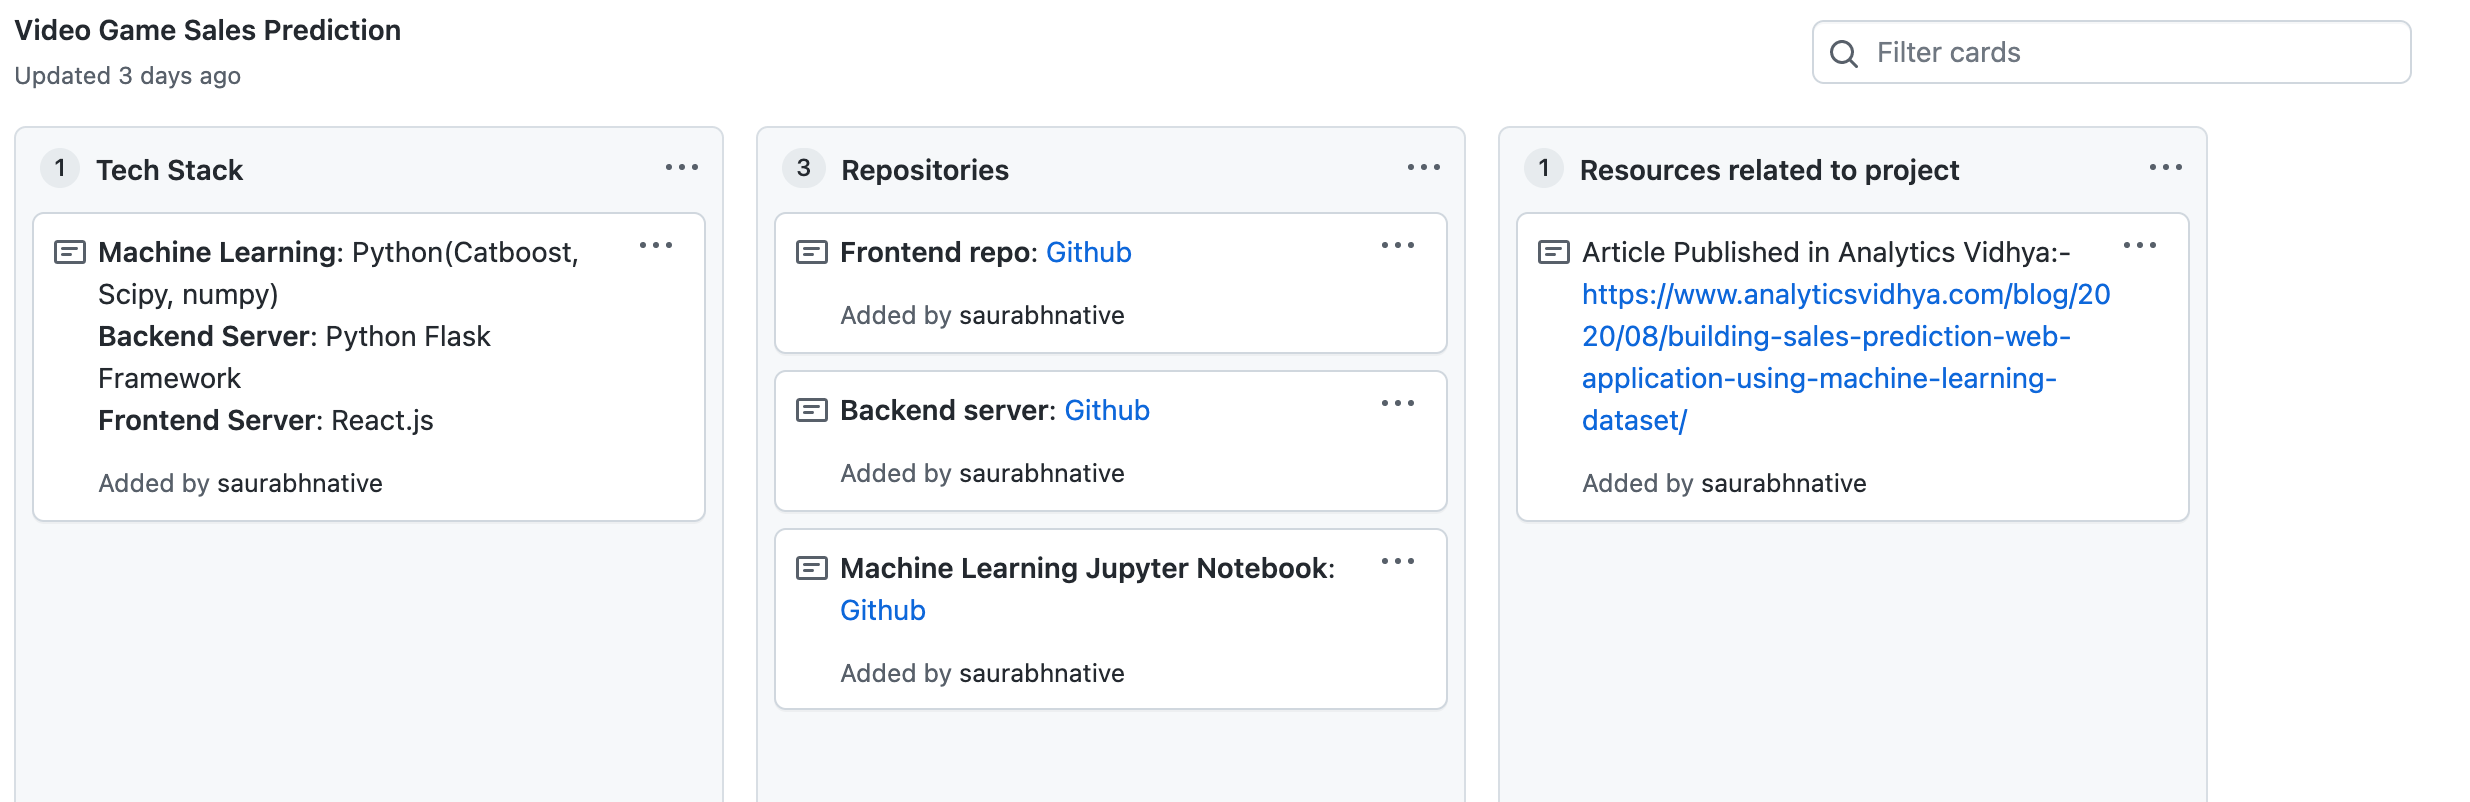Click note icon on Analytics Vidhya article card

1553,252
